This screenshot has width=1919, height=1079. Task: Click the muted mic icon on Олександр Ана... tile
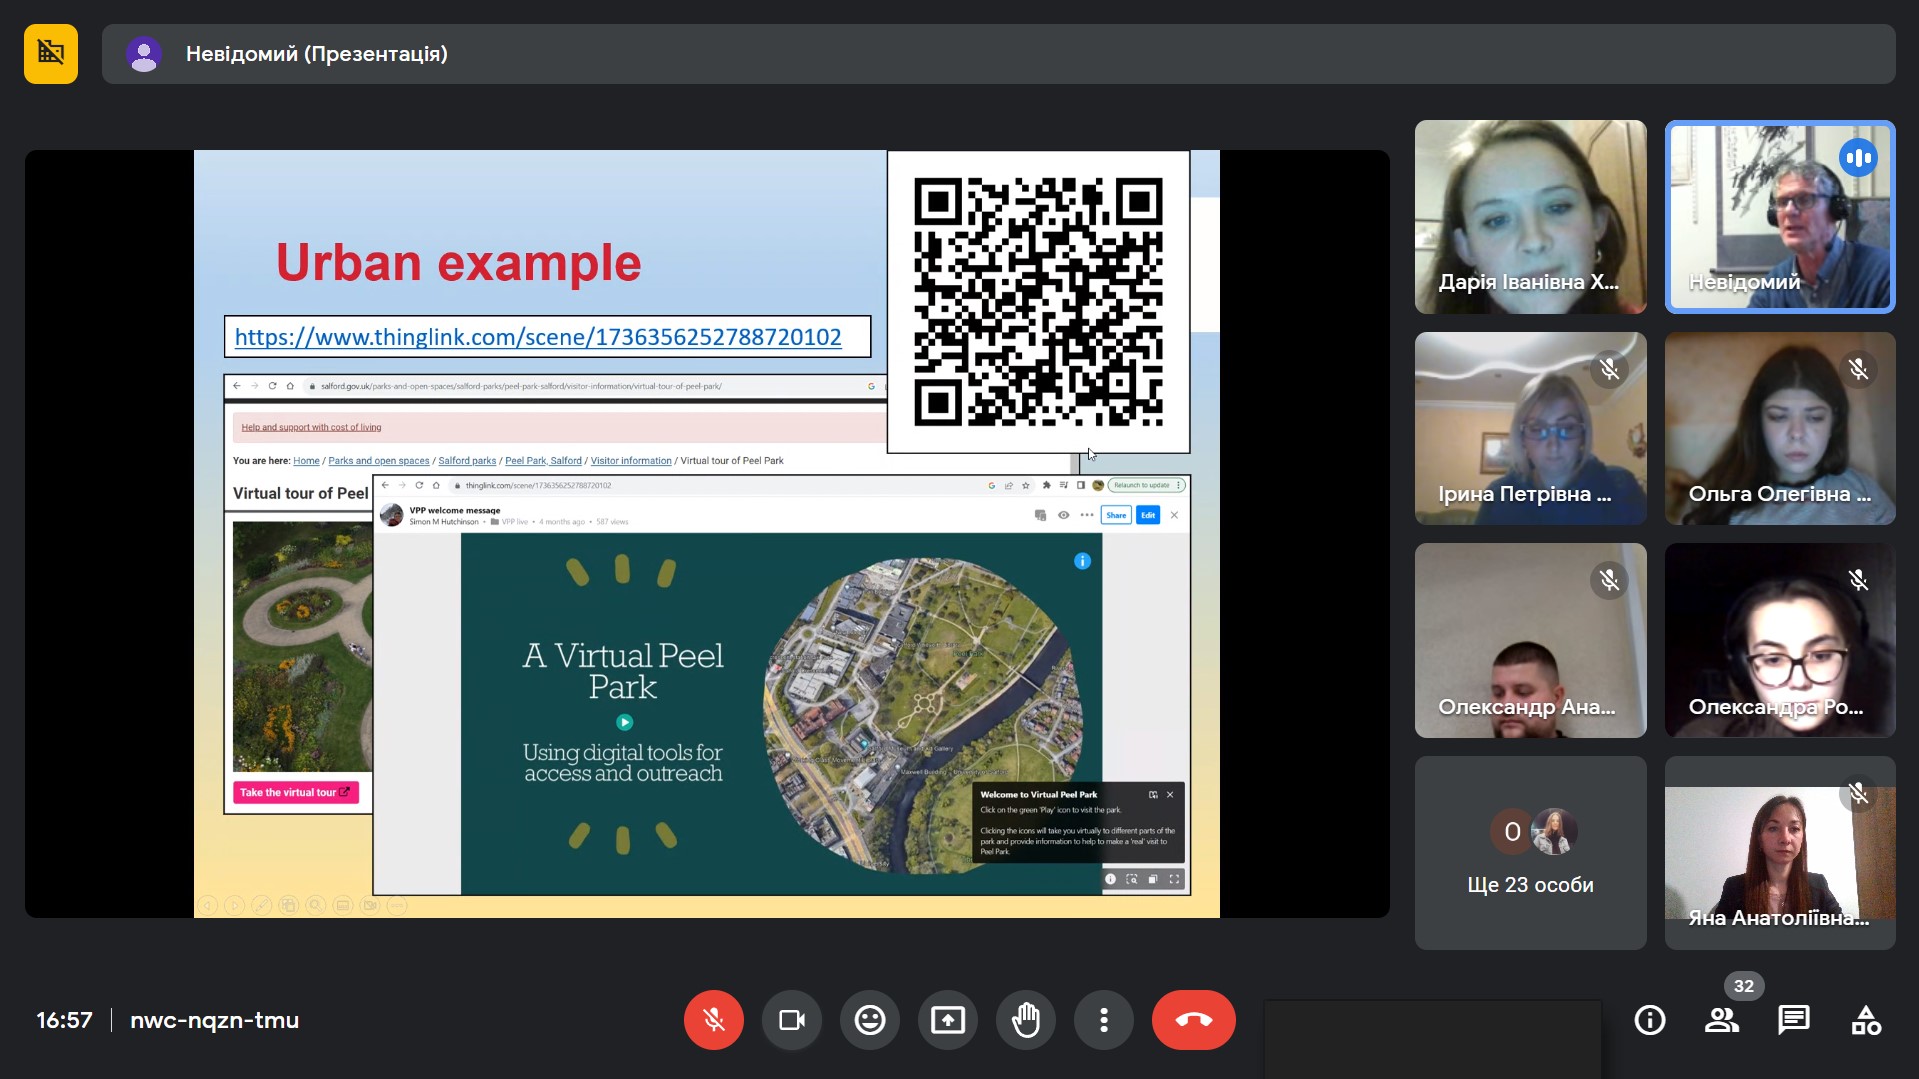coord(1609,580)
